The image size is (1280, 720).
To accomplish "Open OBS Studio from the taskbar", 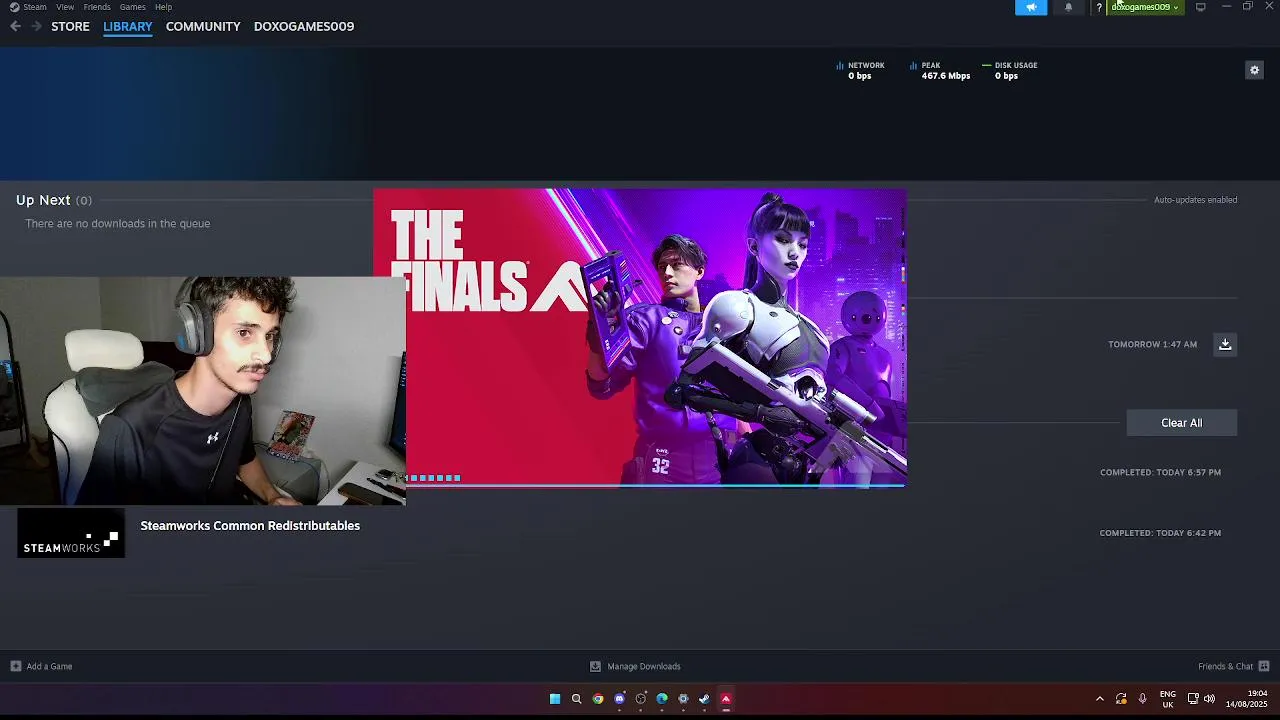I will point(641,699).
